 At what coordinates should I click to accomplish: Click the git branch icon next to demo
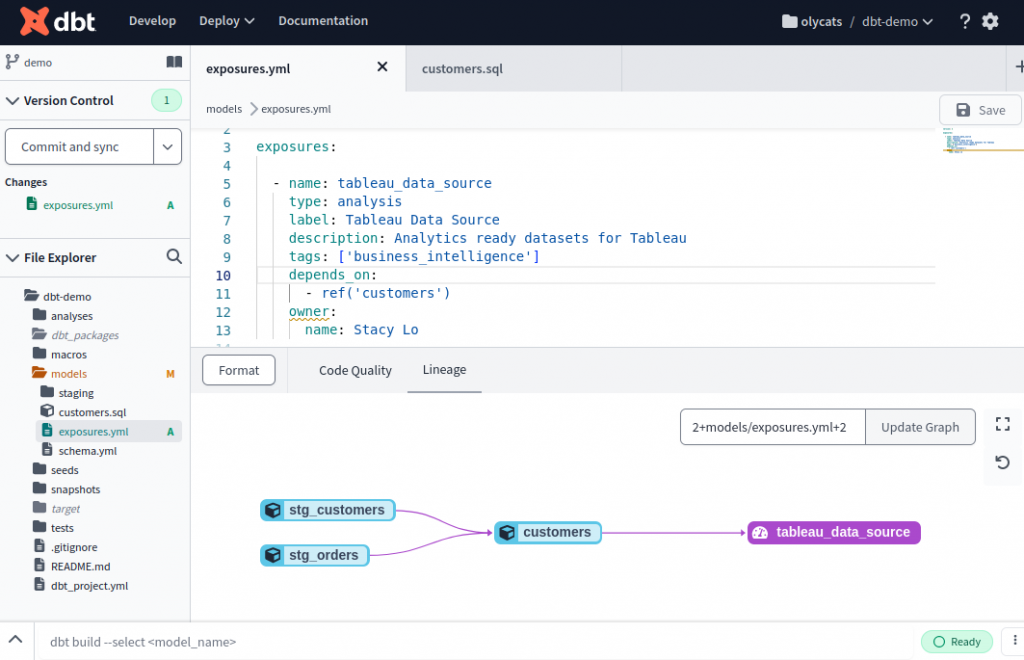click(x=12, y=62)
